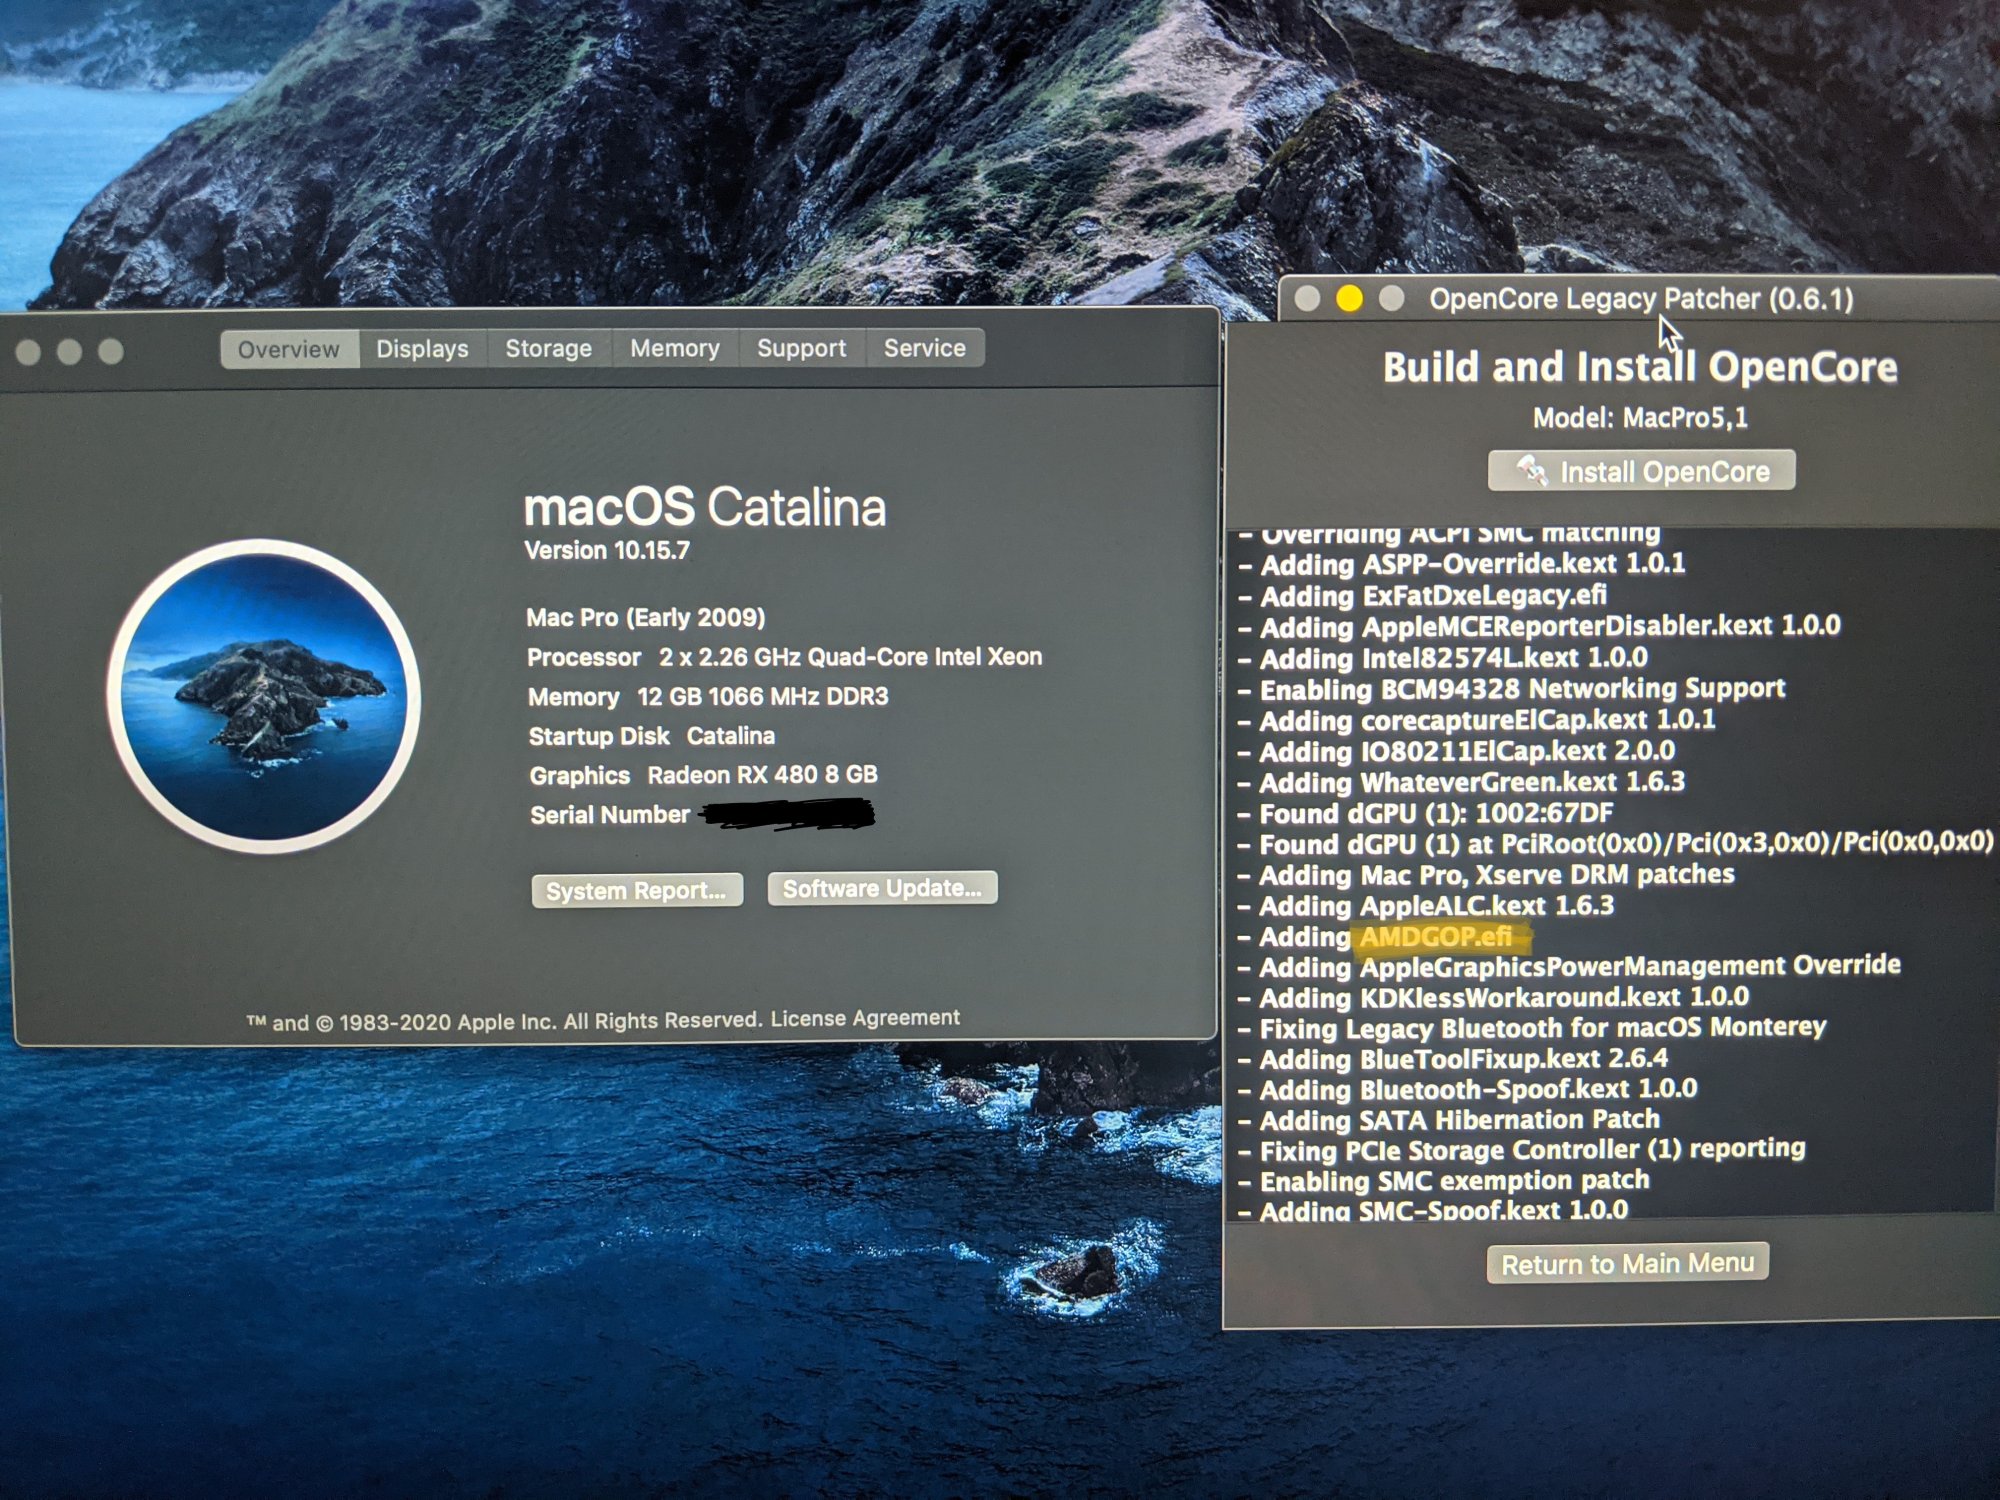Select the Overview tab

pos(289,350)
